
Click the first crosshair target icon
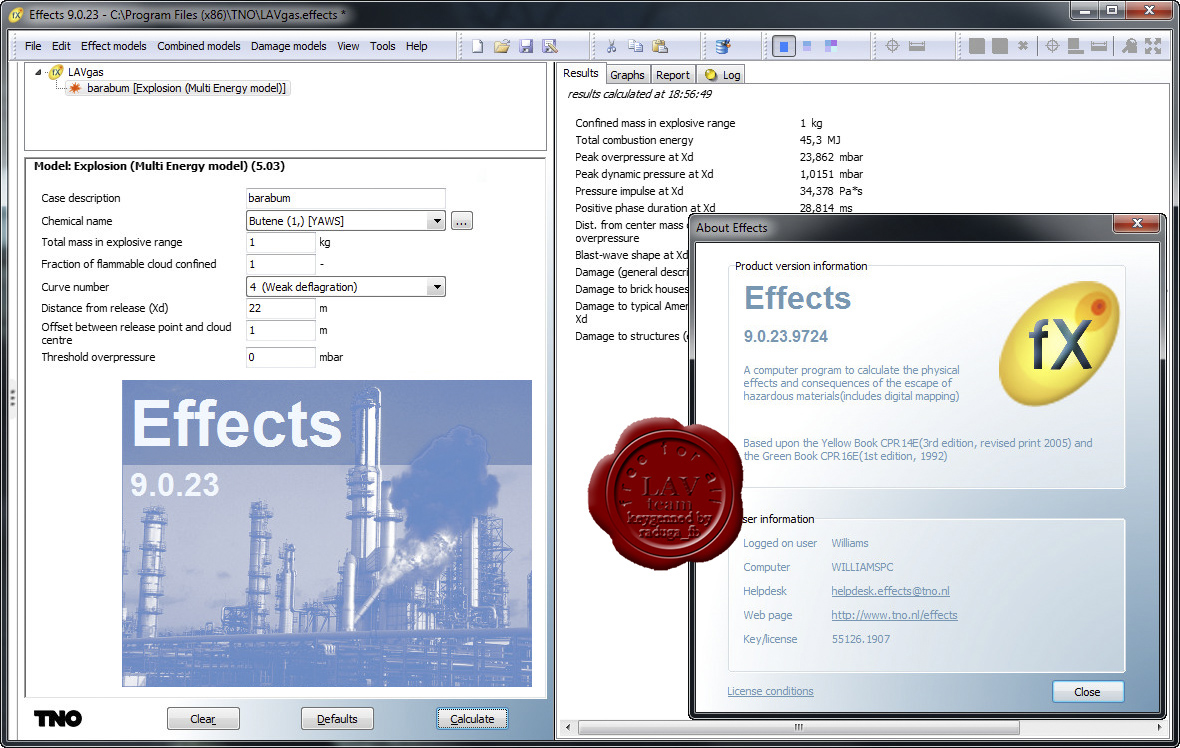click(892, 47)
